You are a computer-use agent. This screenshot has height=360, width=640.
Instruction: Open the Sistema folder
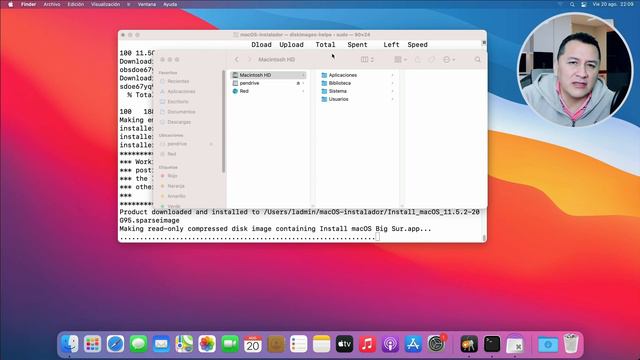click(358, 91)
